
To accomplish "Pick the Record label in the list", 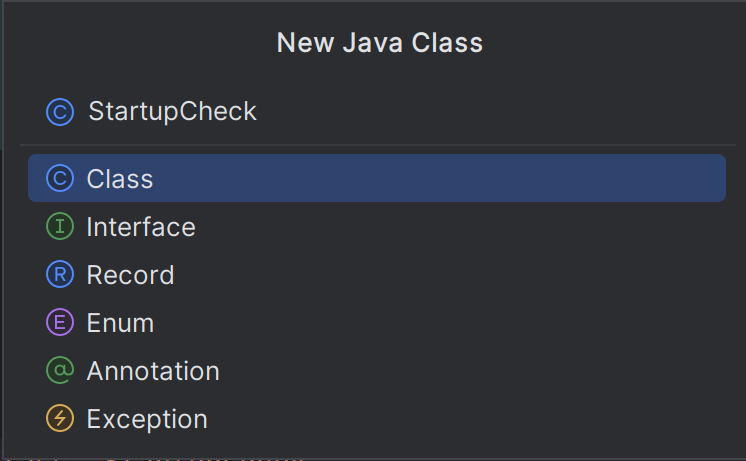I will 130,275.
